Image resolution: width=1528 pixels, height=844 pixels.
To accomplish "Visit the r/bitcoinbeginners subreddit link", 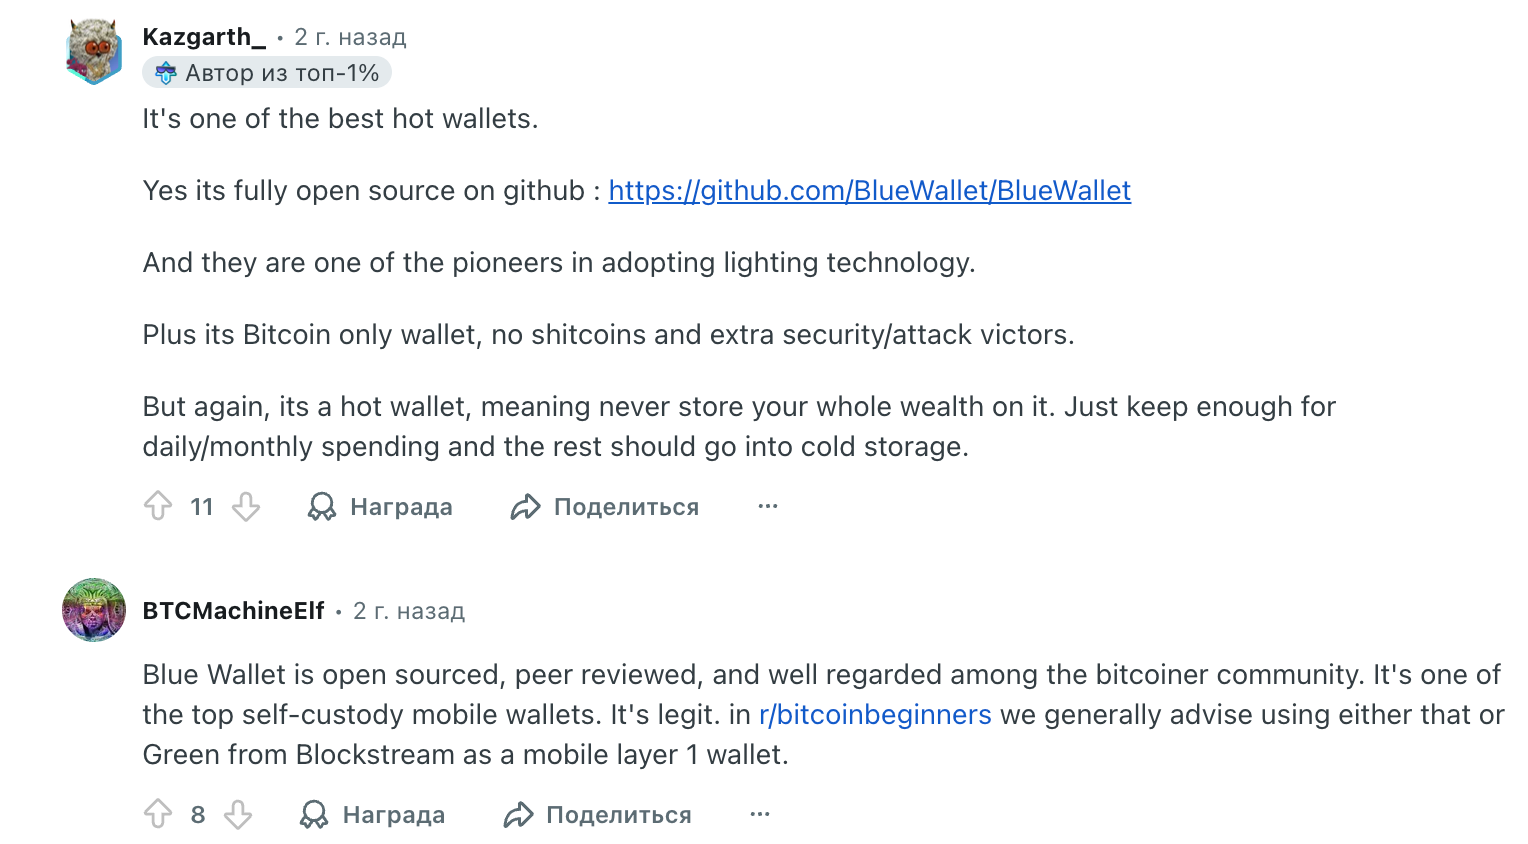I will pyautogui.click(x=875, y=714).
